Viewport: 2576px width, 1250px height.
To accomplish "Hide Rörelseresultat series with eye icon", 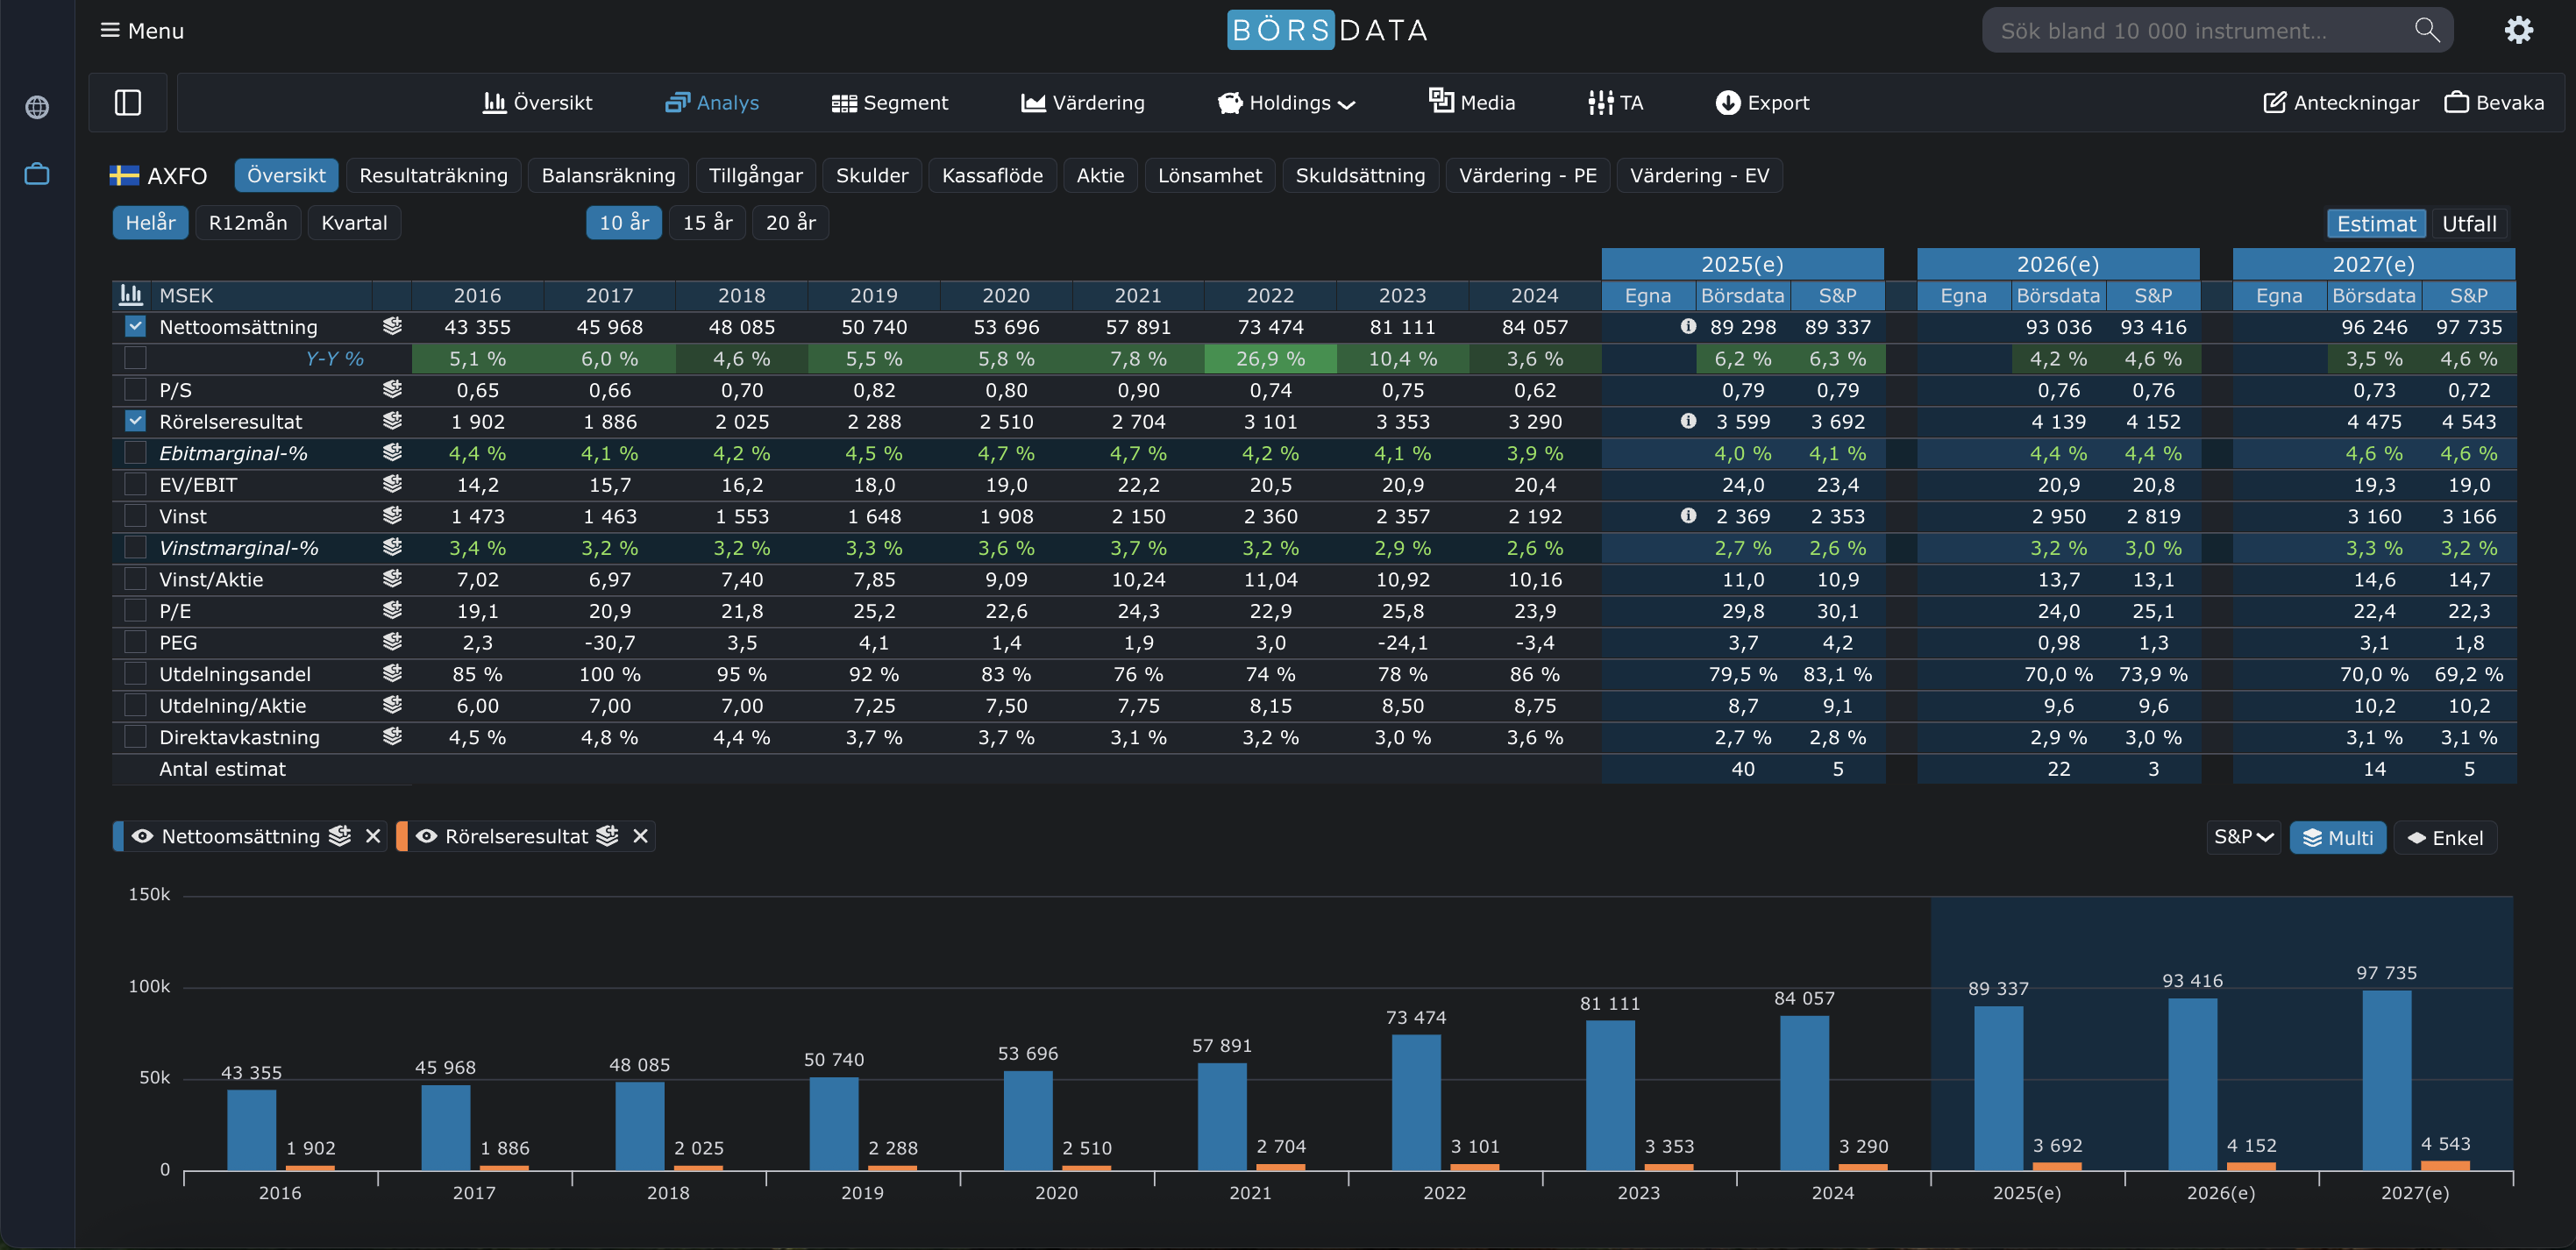I will tap(427, 836).
